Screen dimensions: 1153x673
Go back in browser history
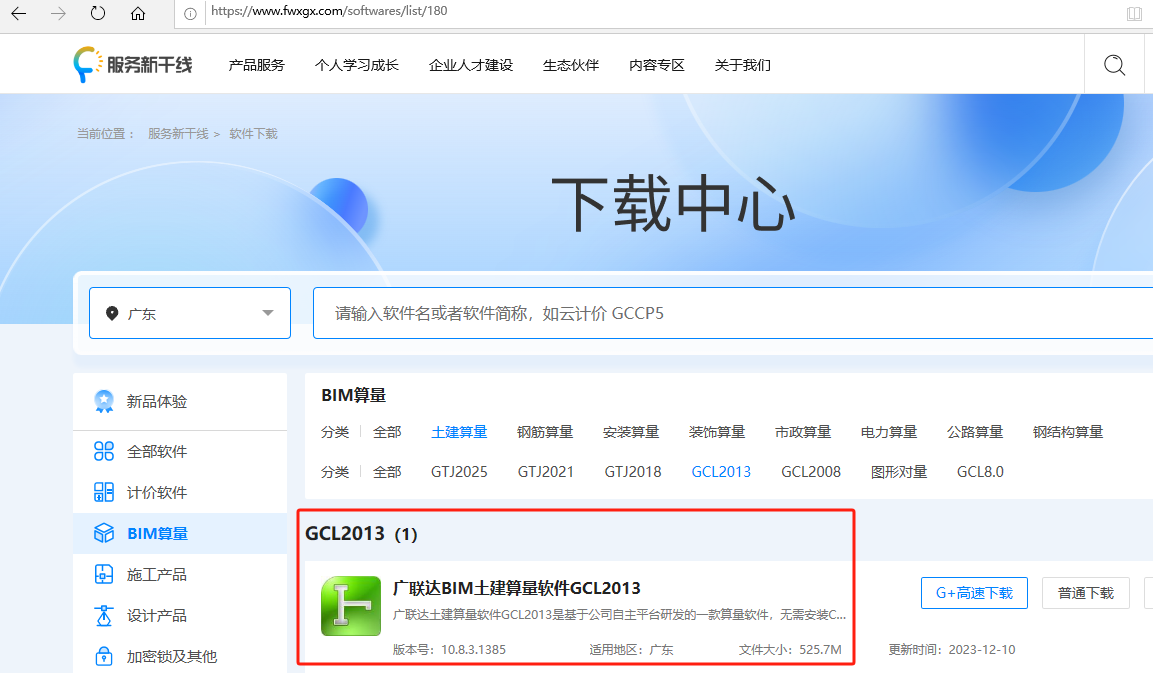[18, 13]
